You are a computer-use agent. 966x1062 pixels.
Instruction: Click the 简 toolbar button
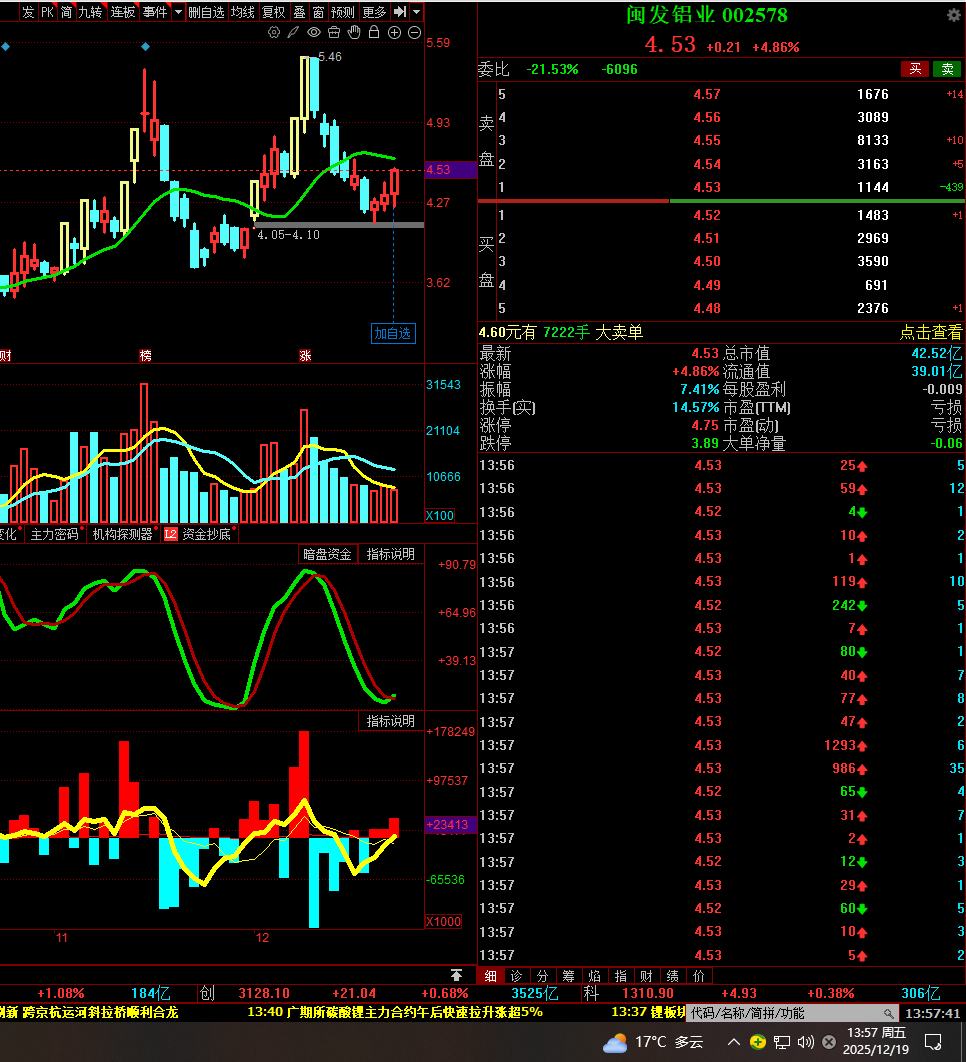click(x=66, y=12)
